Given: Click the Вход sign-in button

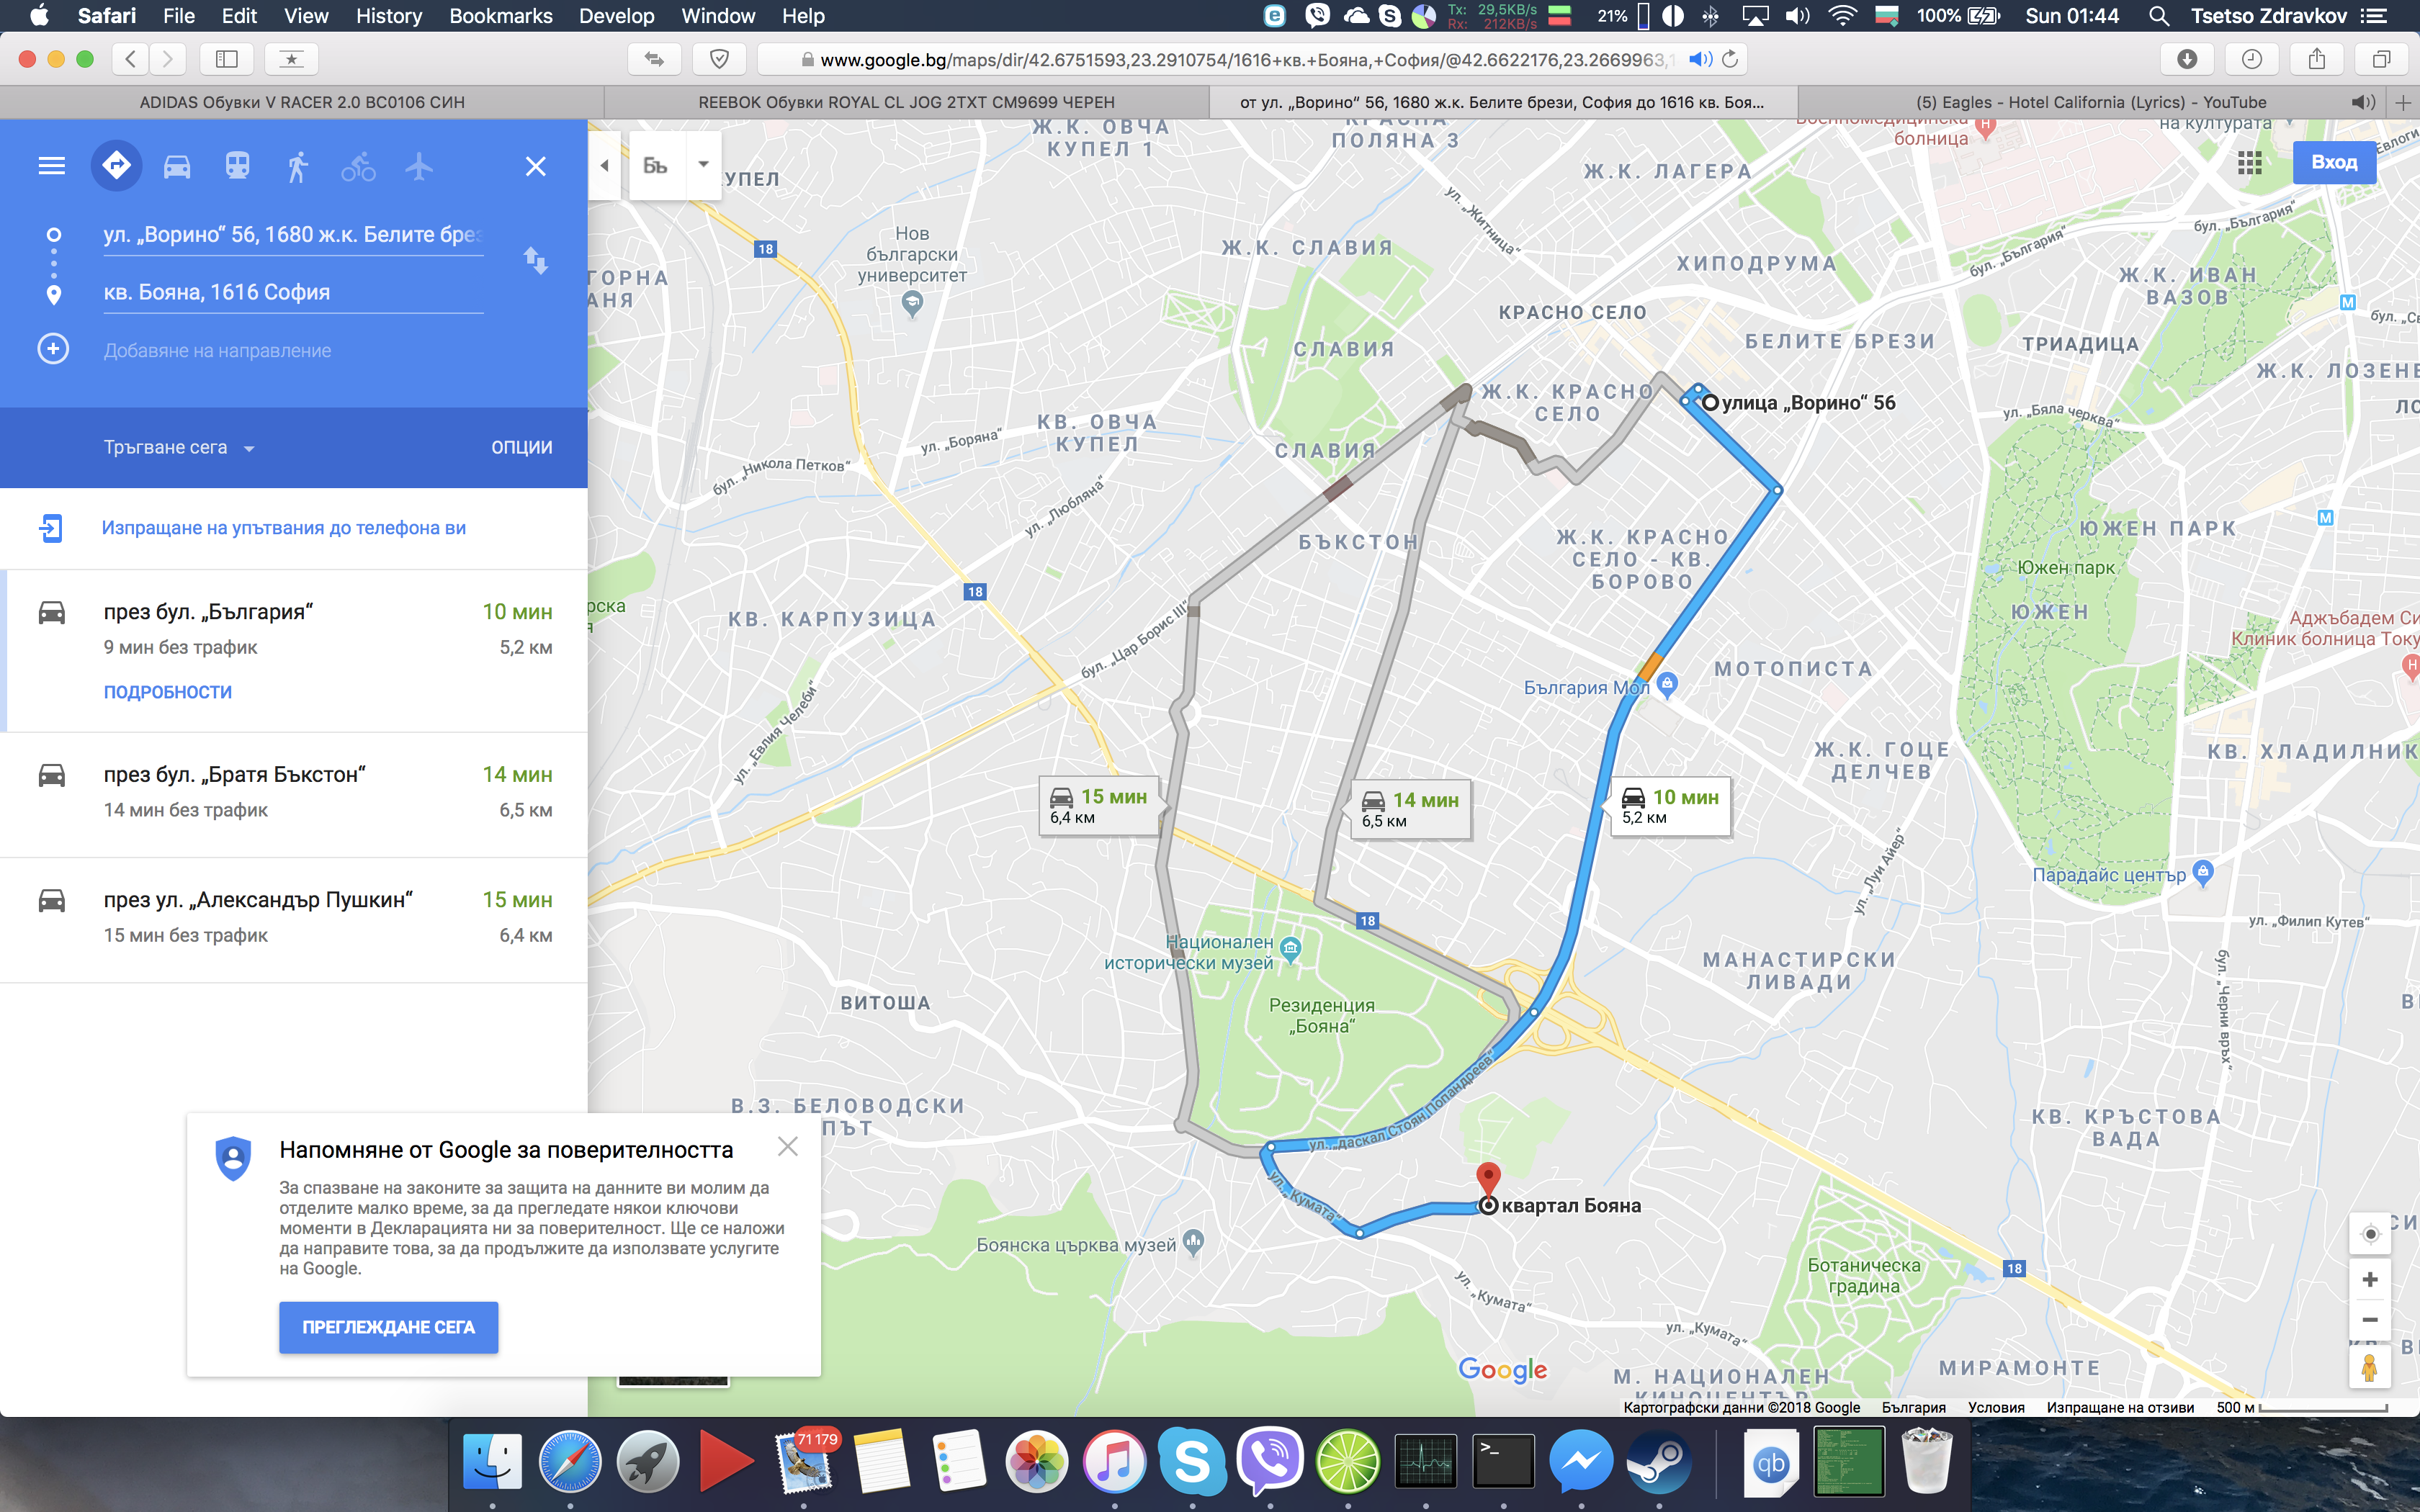Looking at the screenshot, I should 2334,162.
